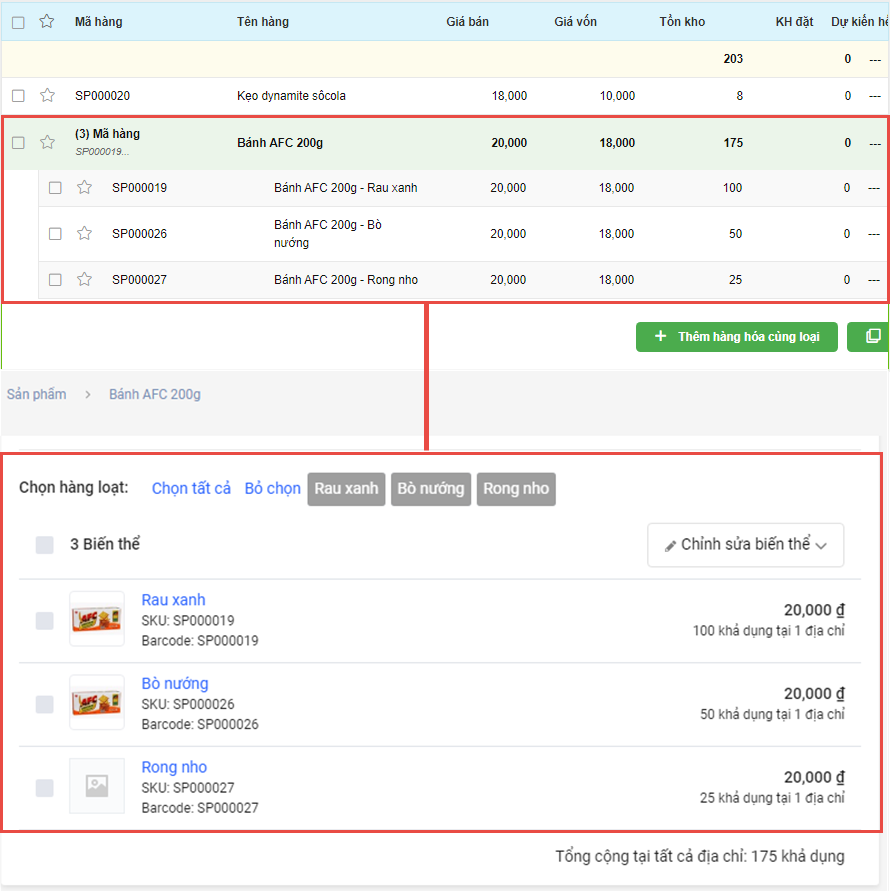Click star icon for Bánh AFC 200g group

[47, 143]
